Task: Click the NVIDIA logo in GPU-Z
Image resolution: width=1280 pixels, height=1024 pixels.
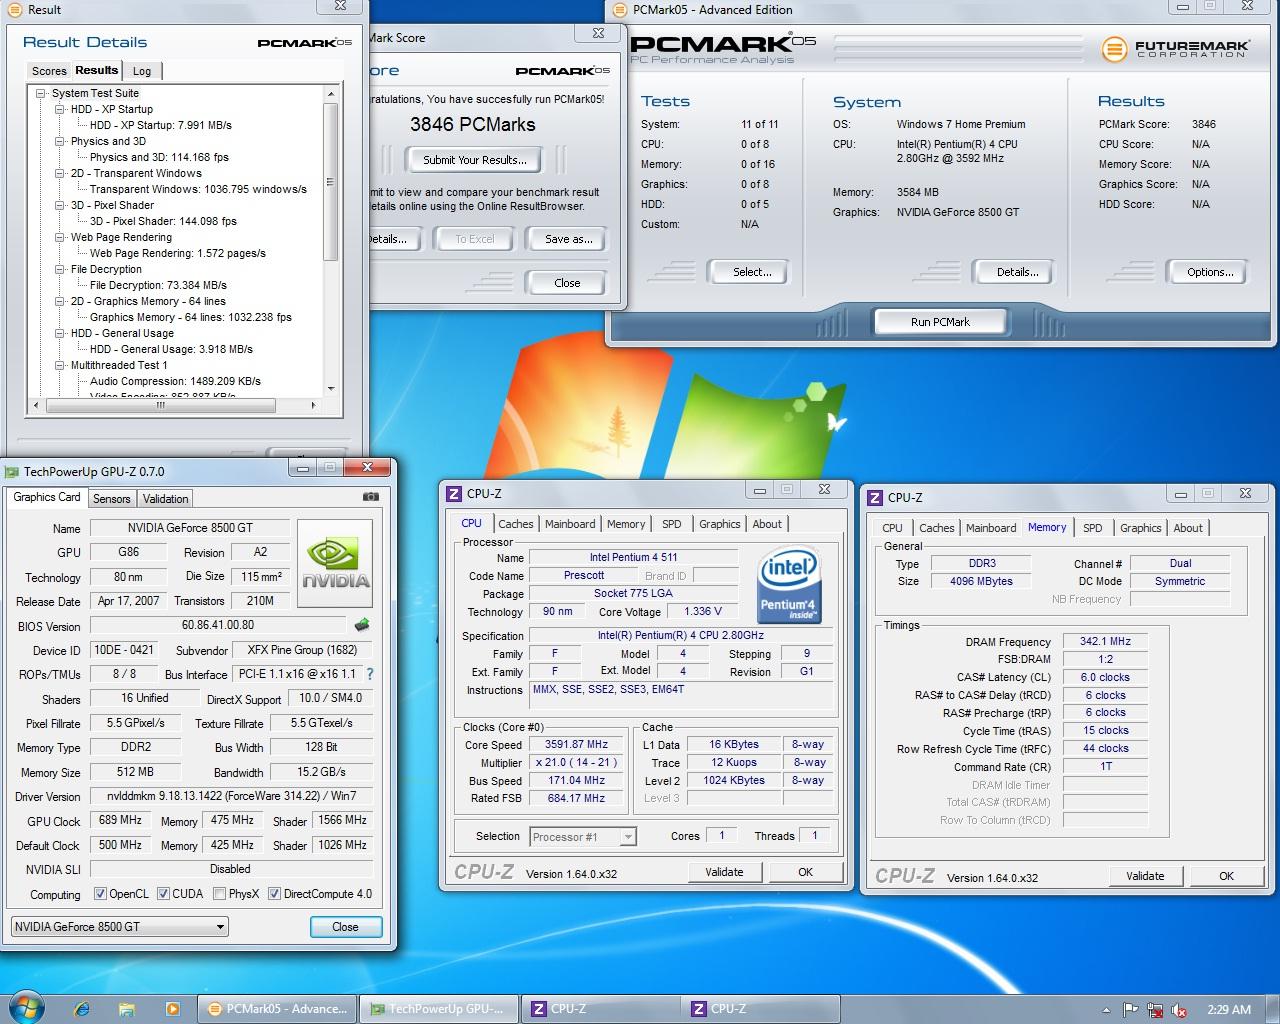Action: [x=336, y=564]
